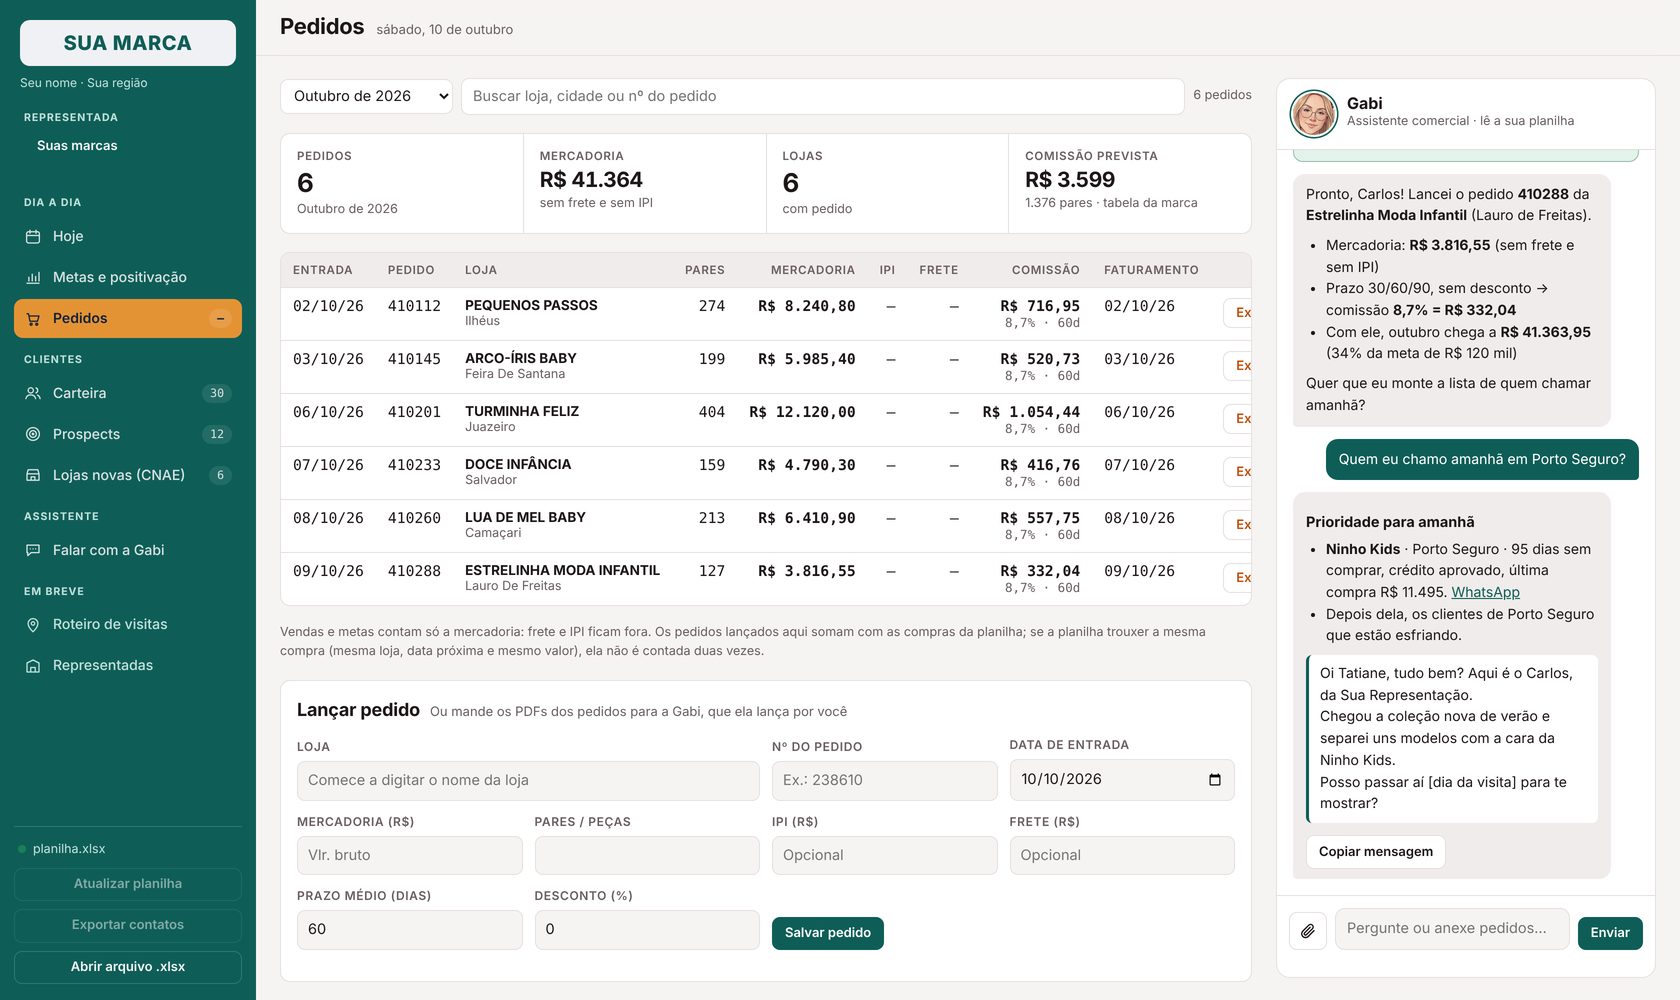Focus the Nº do pedido input
This screenshot has width=1680, height=1000.
(x=884, y=781)
